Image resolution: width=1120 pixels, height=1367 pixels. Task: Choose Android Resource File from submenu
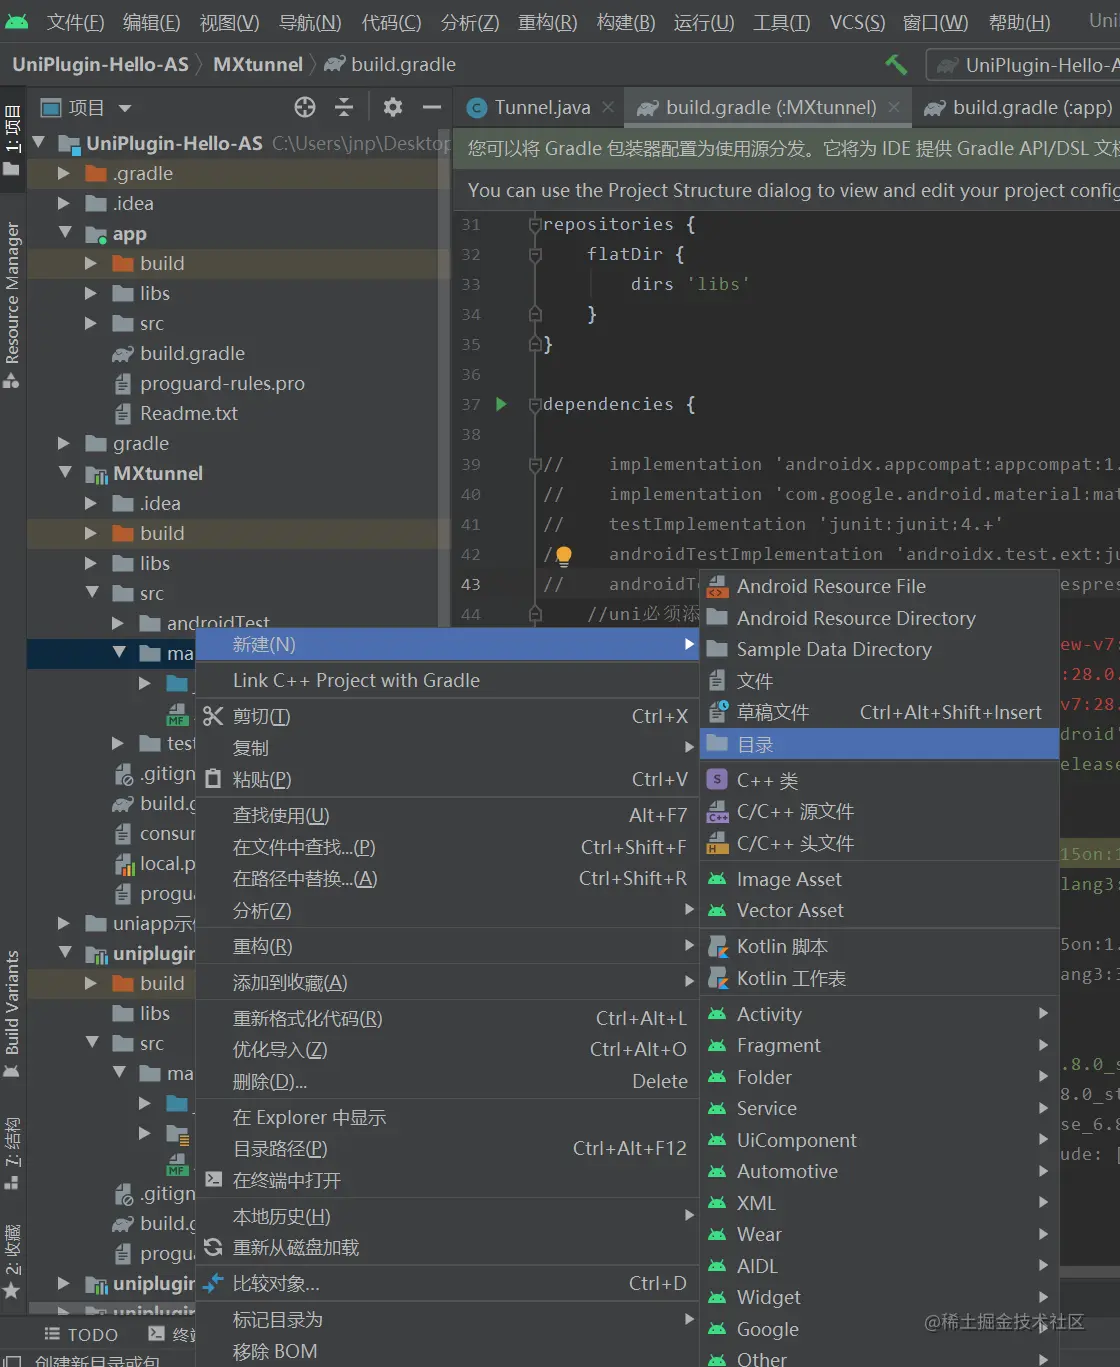(x=880, y=586)
